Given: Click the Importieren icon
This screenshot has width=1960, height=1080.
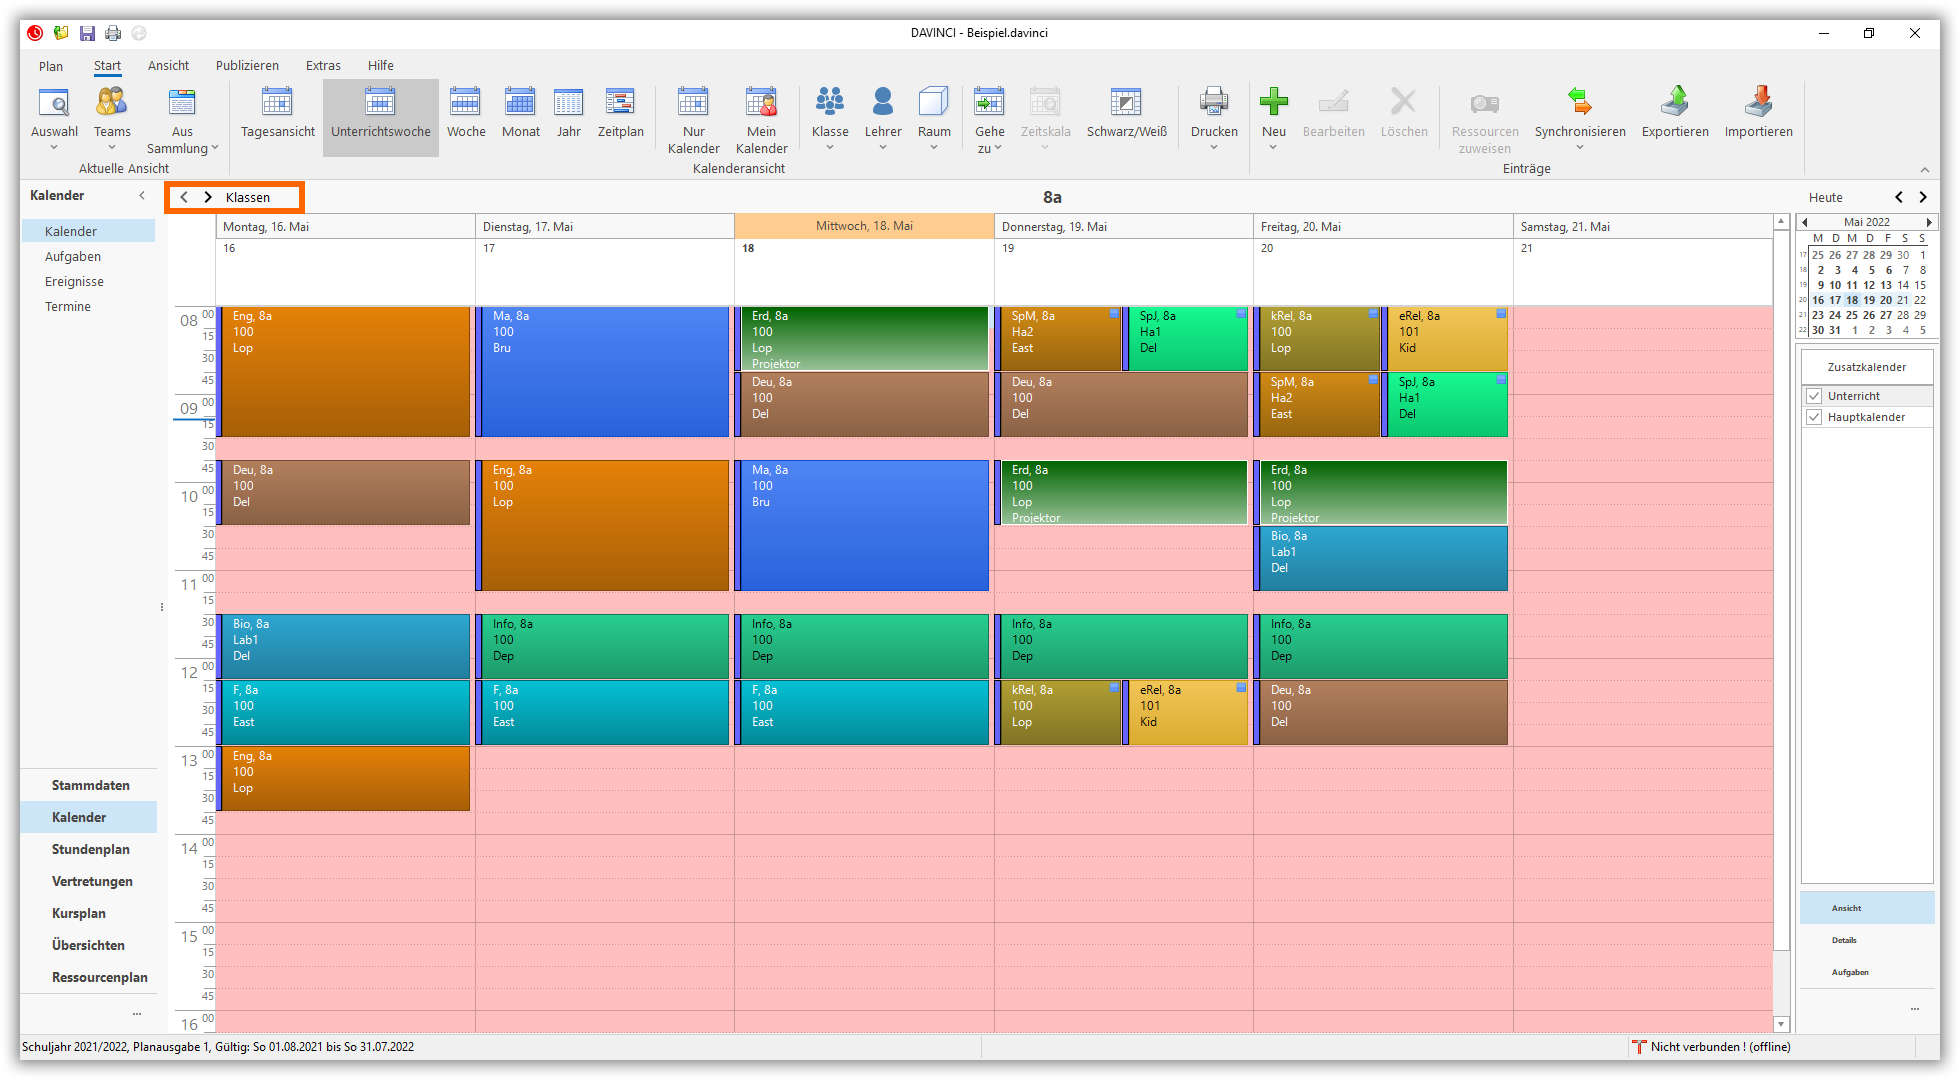Looking at the screenshot, I should (1758, 103).
